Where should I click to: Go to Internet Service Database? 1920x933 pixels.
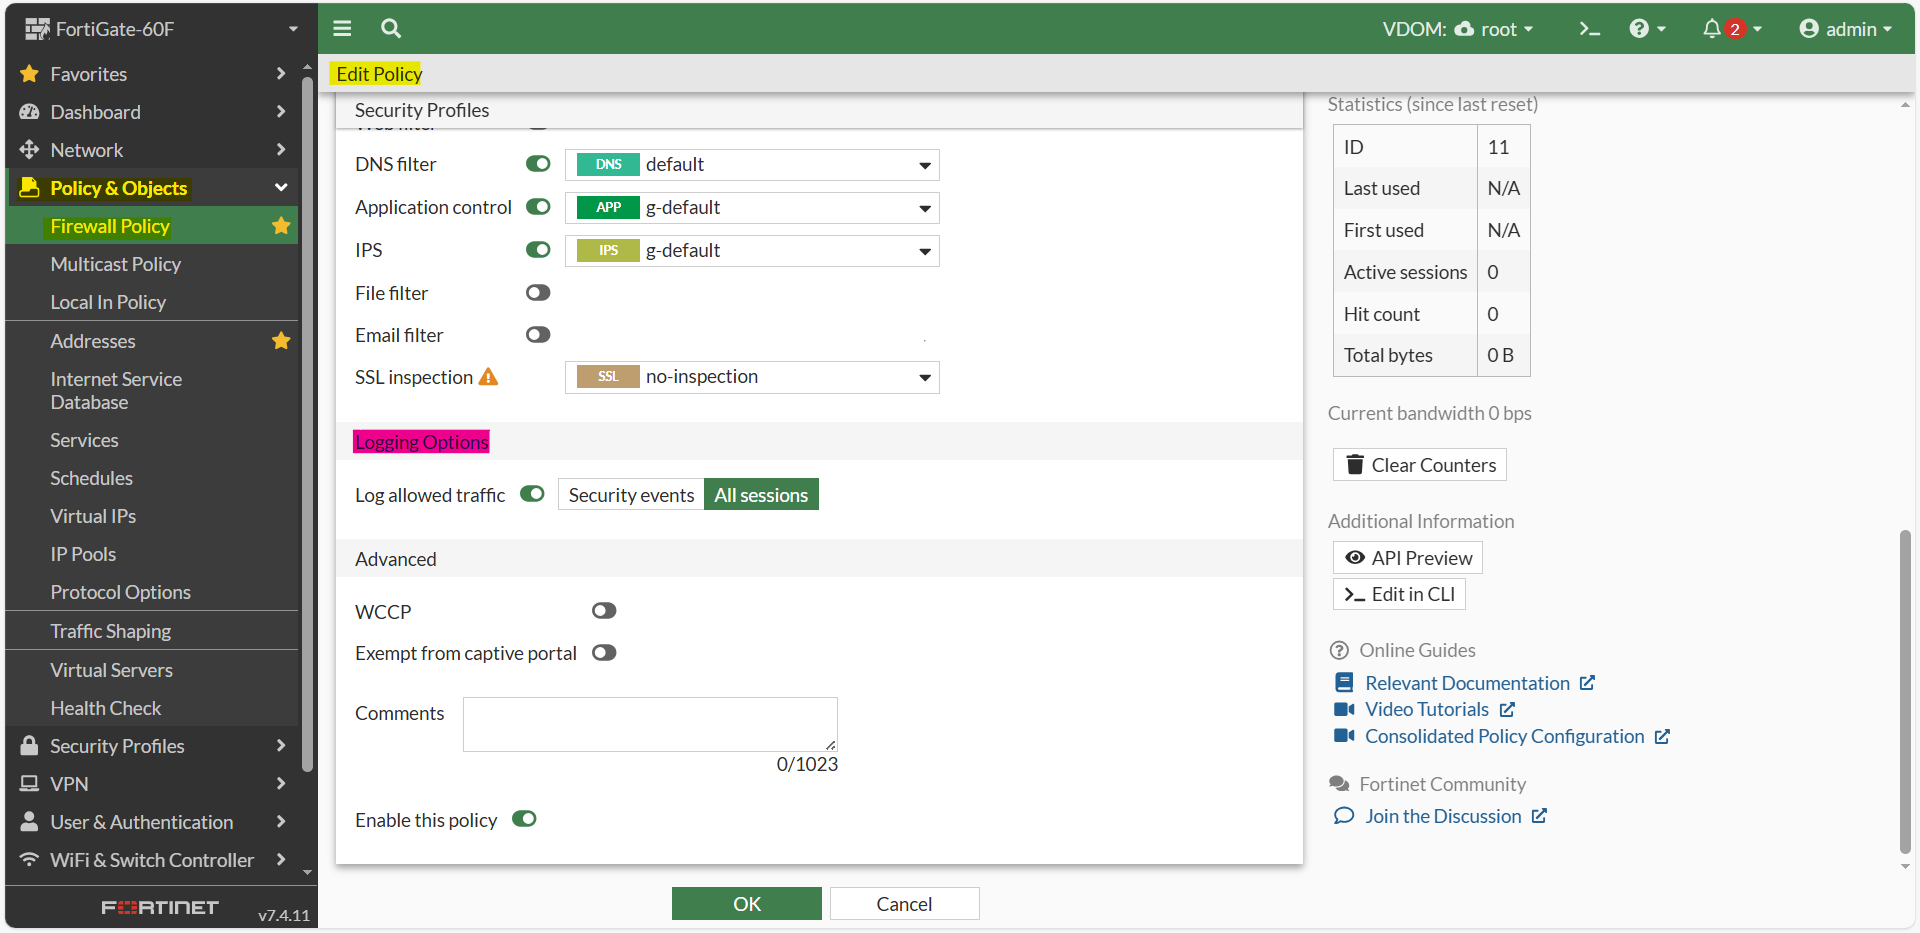coord(116,391)
